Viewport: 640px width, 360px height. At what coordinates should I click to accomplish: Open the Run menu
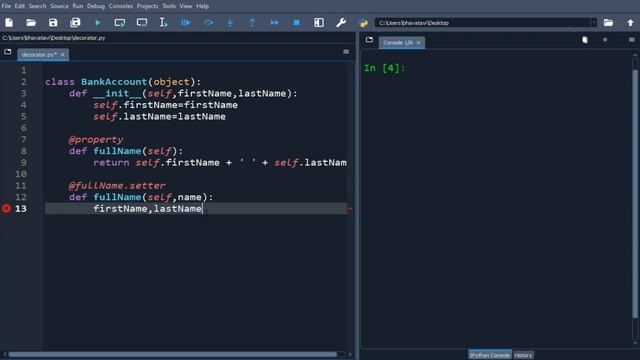click(x=78, y=6)
